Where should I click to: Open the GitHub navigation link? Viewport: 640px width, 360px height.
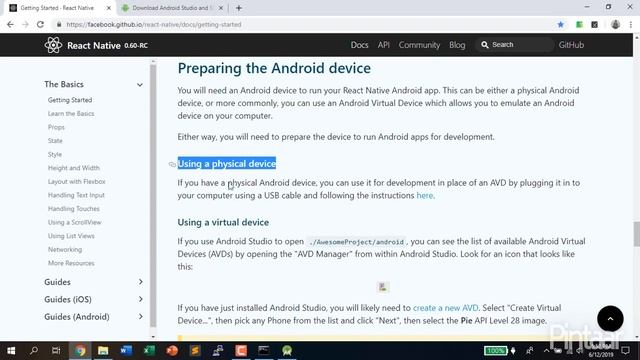pyautogui.click(x=571, y=45)
